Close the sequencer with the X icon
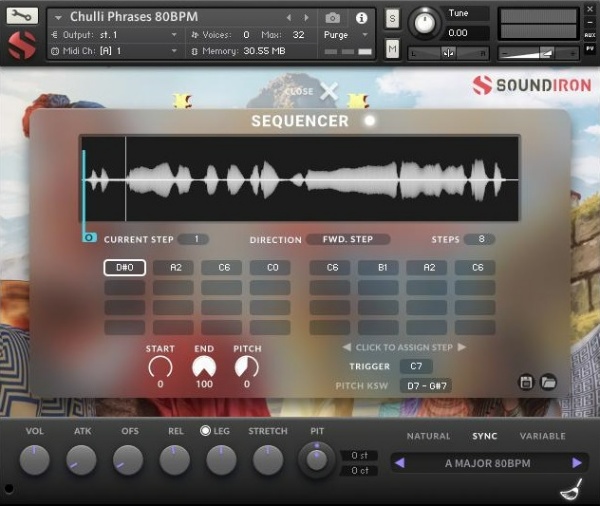This screenshot has width=600, height=506. click(x=329, y=91)
